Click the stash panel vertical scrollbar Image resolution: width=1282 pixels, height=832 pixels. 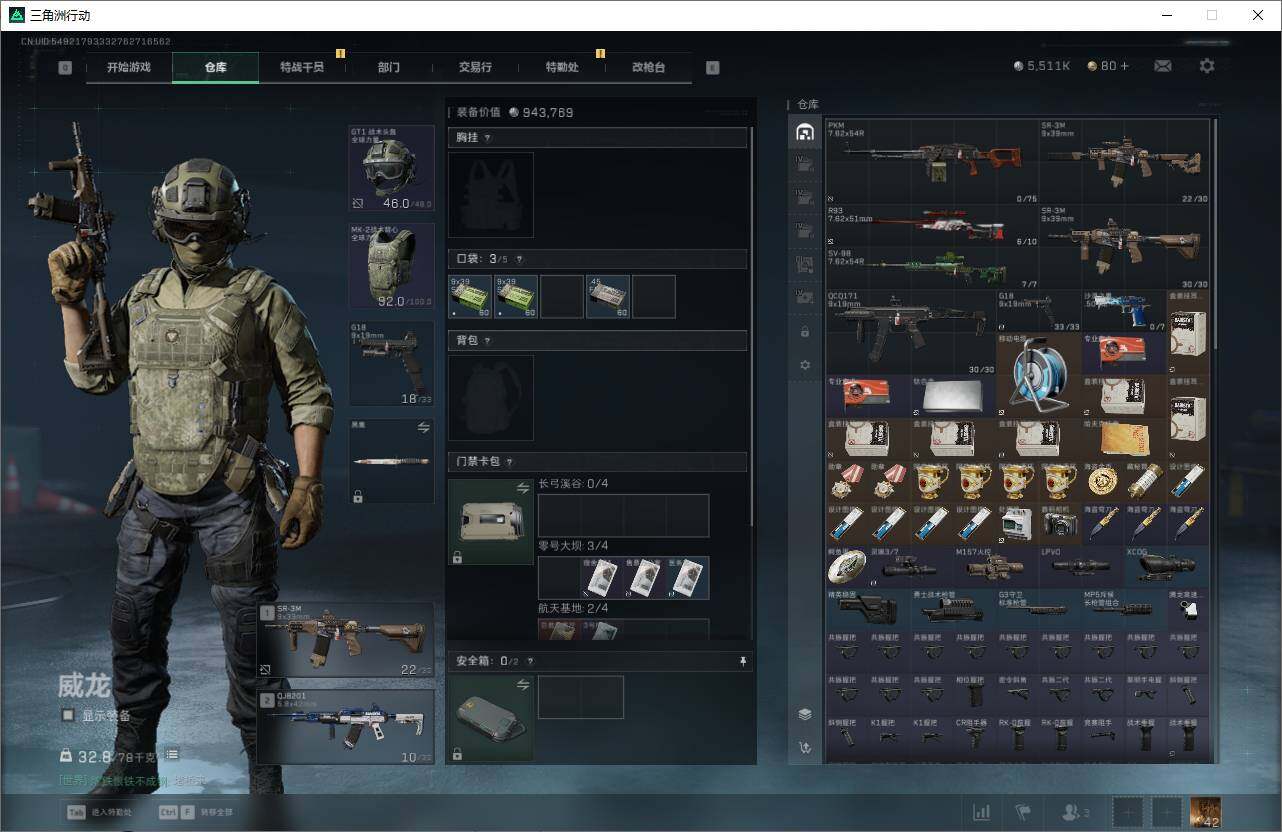1215,235
